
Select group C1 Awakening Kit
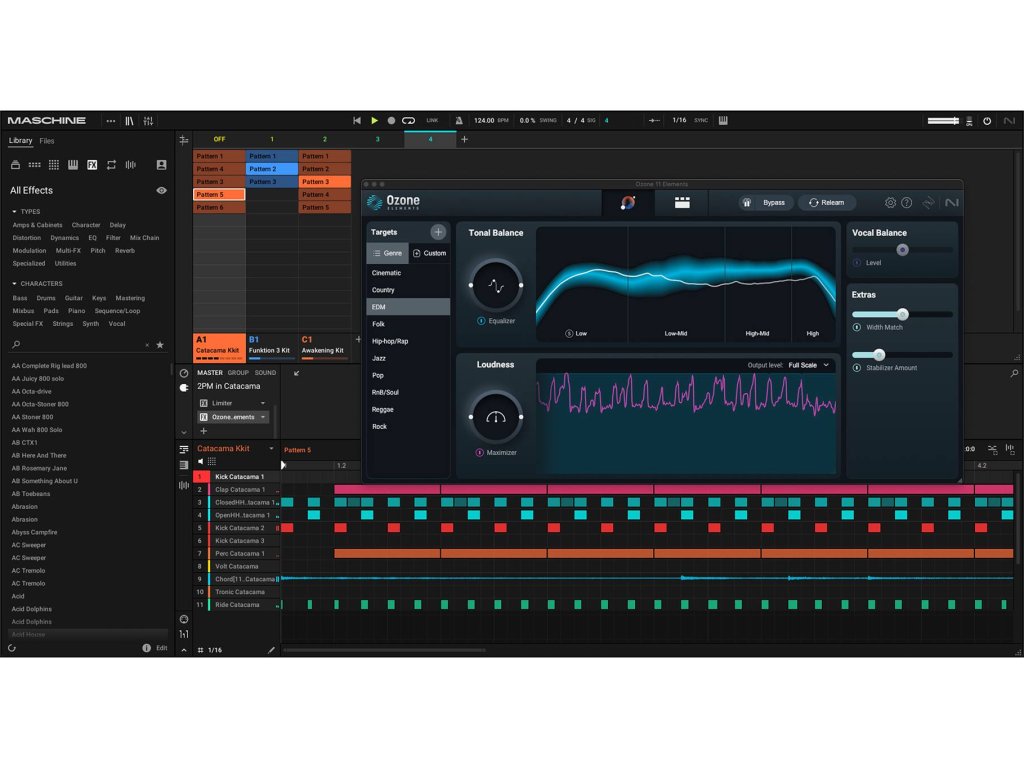point(325,347)
